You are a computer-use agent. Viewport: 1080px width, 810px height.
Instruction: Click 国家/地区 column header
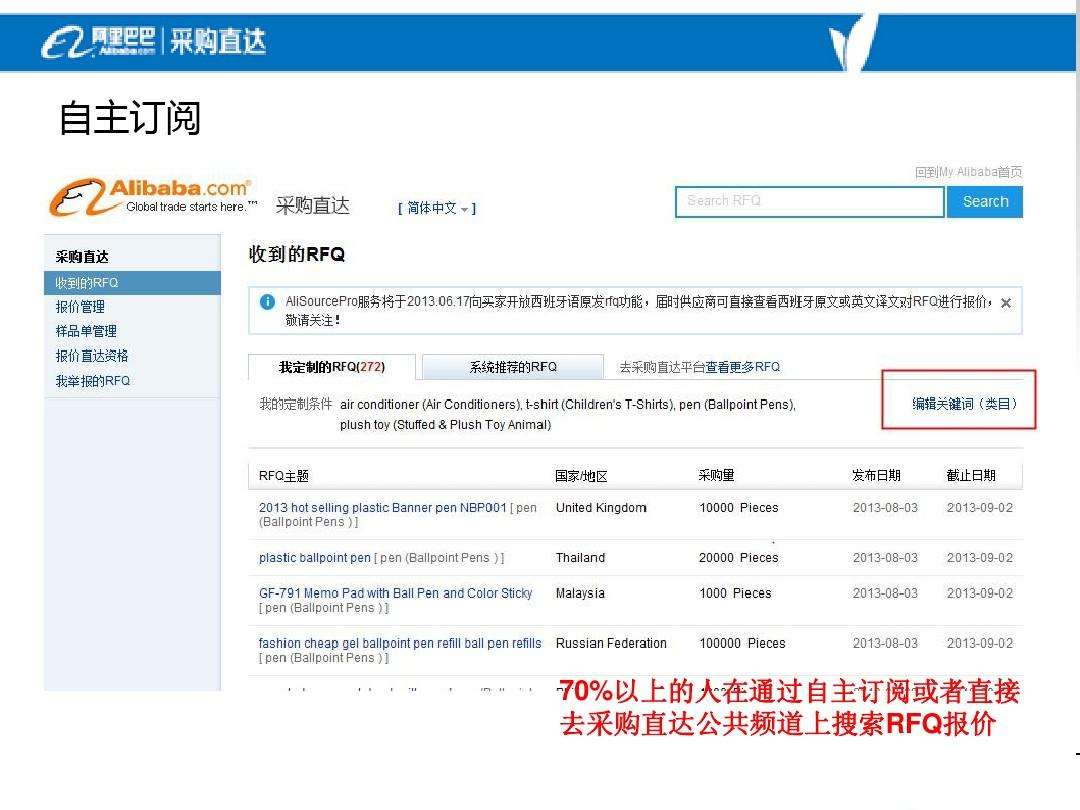tap(581, 476)
